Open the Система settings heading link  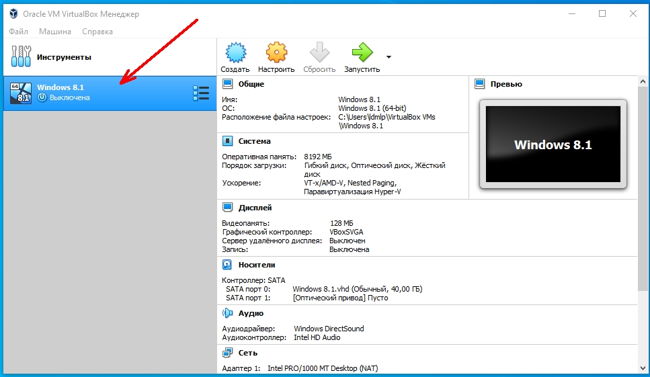coord(255,141)
